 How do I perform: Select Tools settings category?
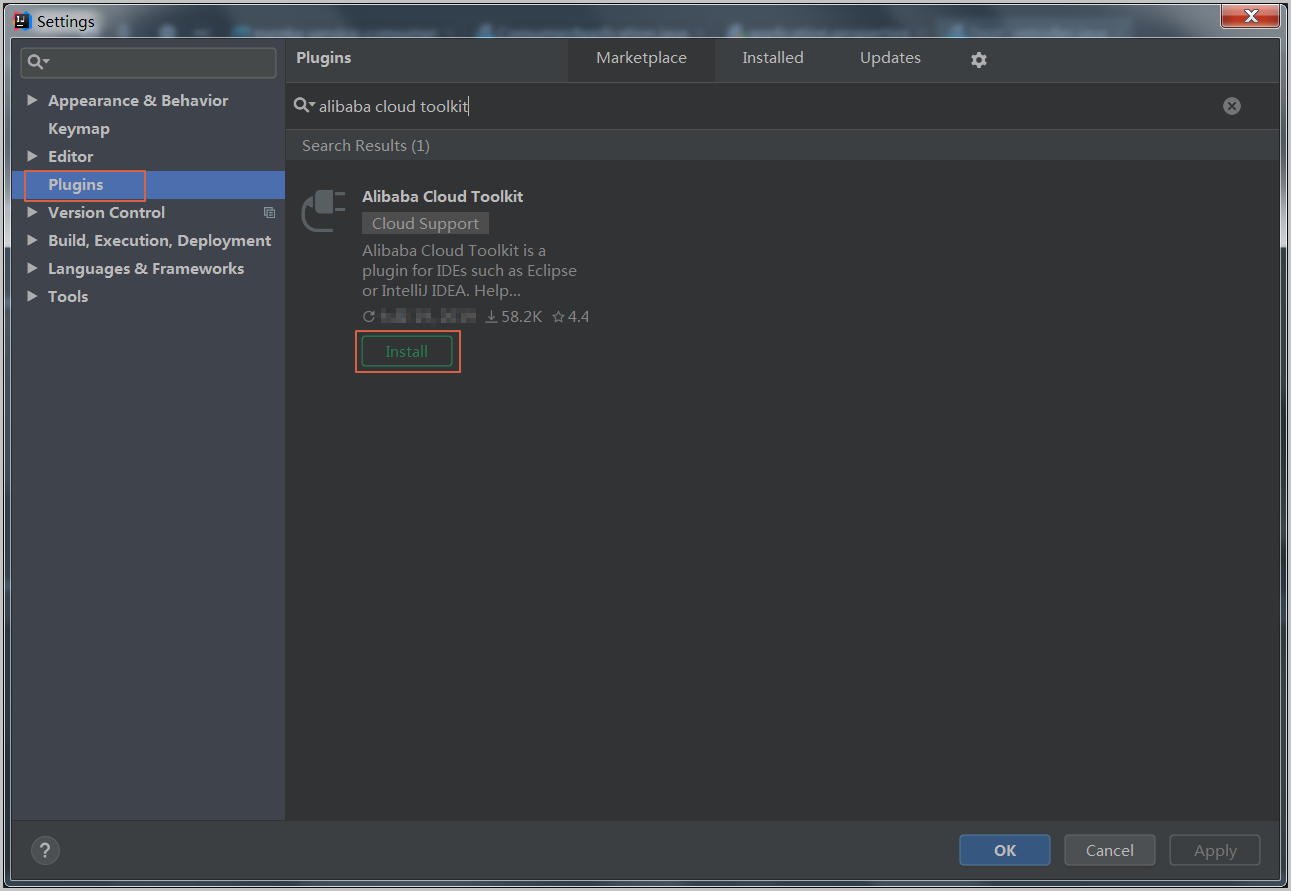(68, 297)
